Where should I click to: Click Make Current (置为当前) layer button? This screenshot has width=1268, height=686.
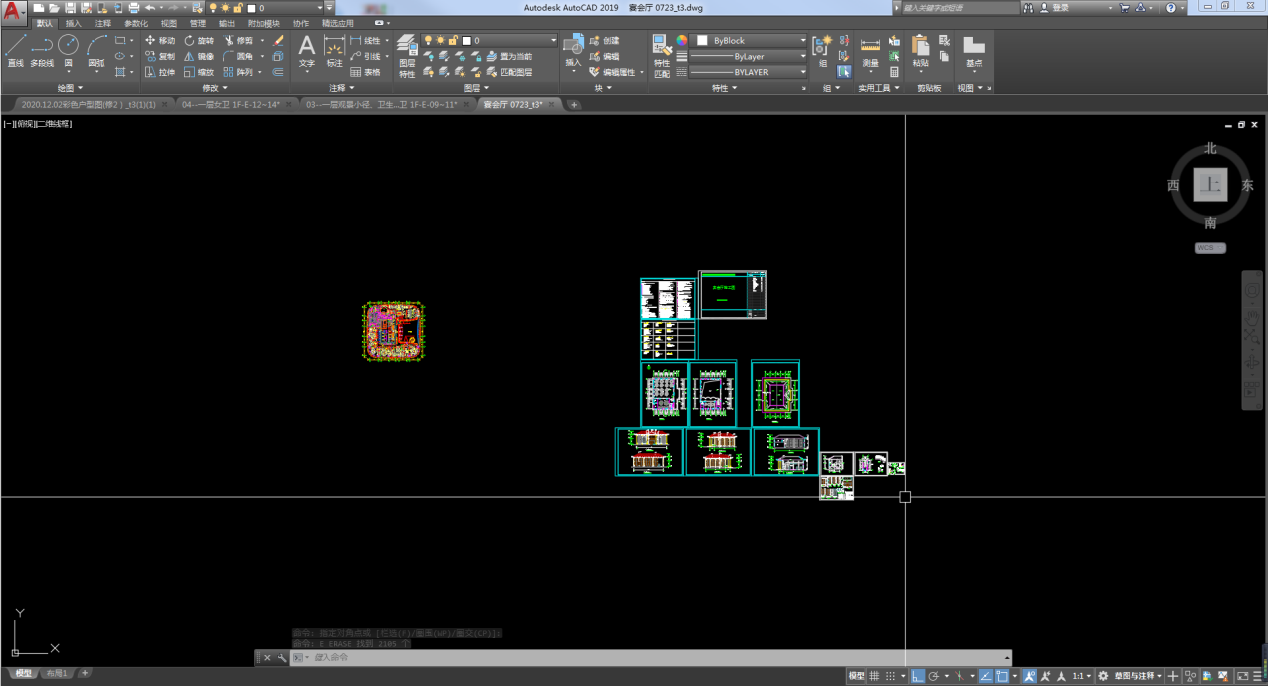coord(510,57)
